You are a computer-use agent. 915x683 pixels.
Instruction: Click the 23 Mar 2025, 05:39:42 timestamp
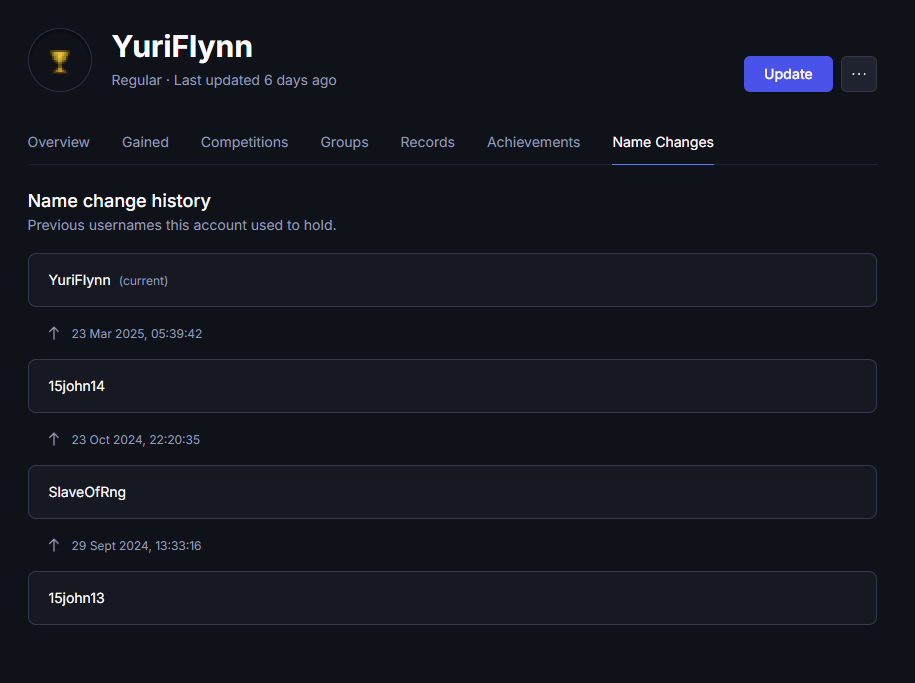click(137, 334)
